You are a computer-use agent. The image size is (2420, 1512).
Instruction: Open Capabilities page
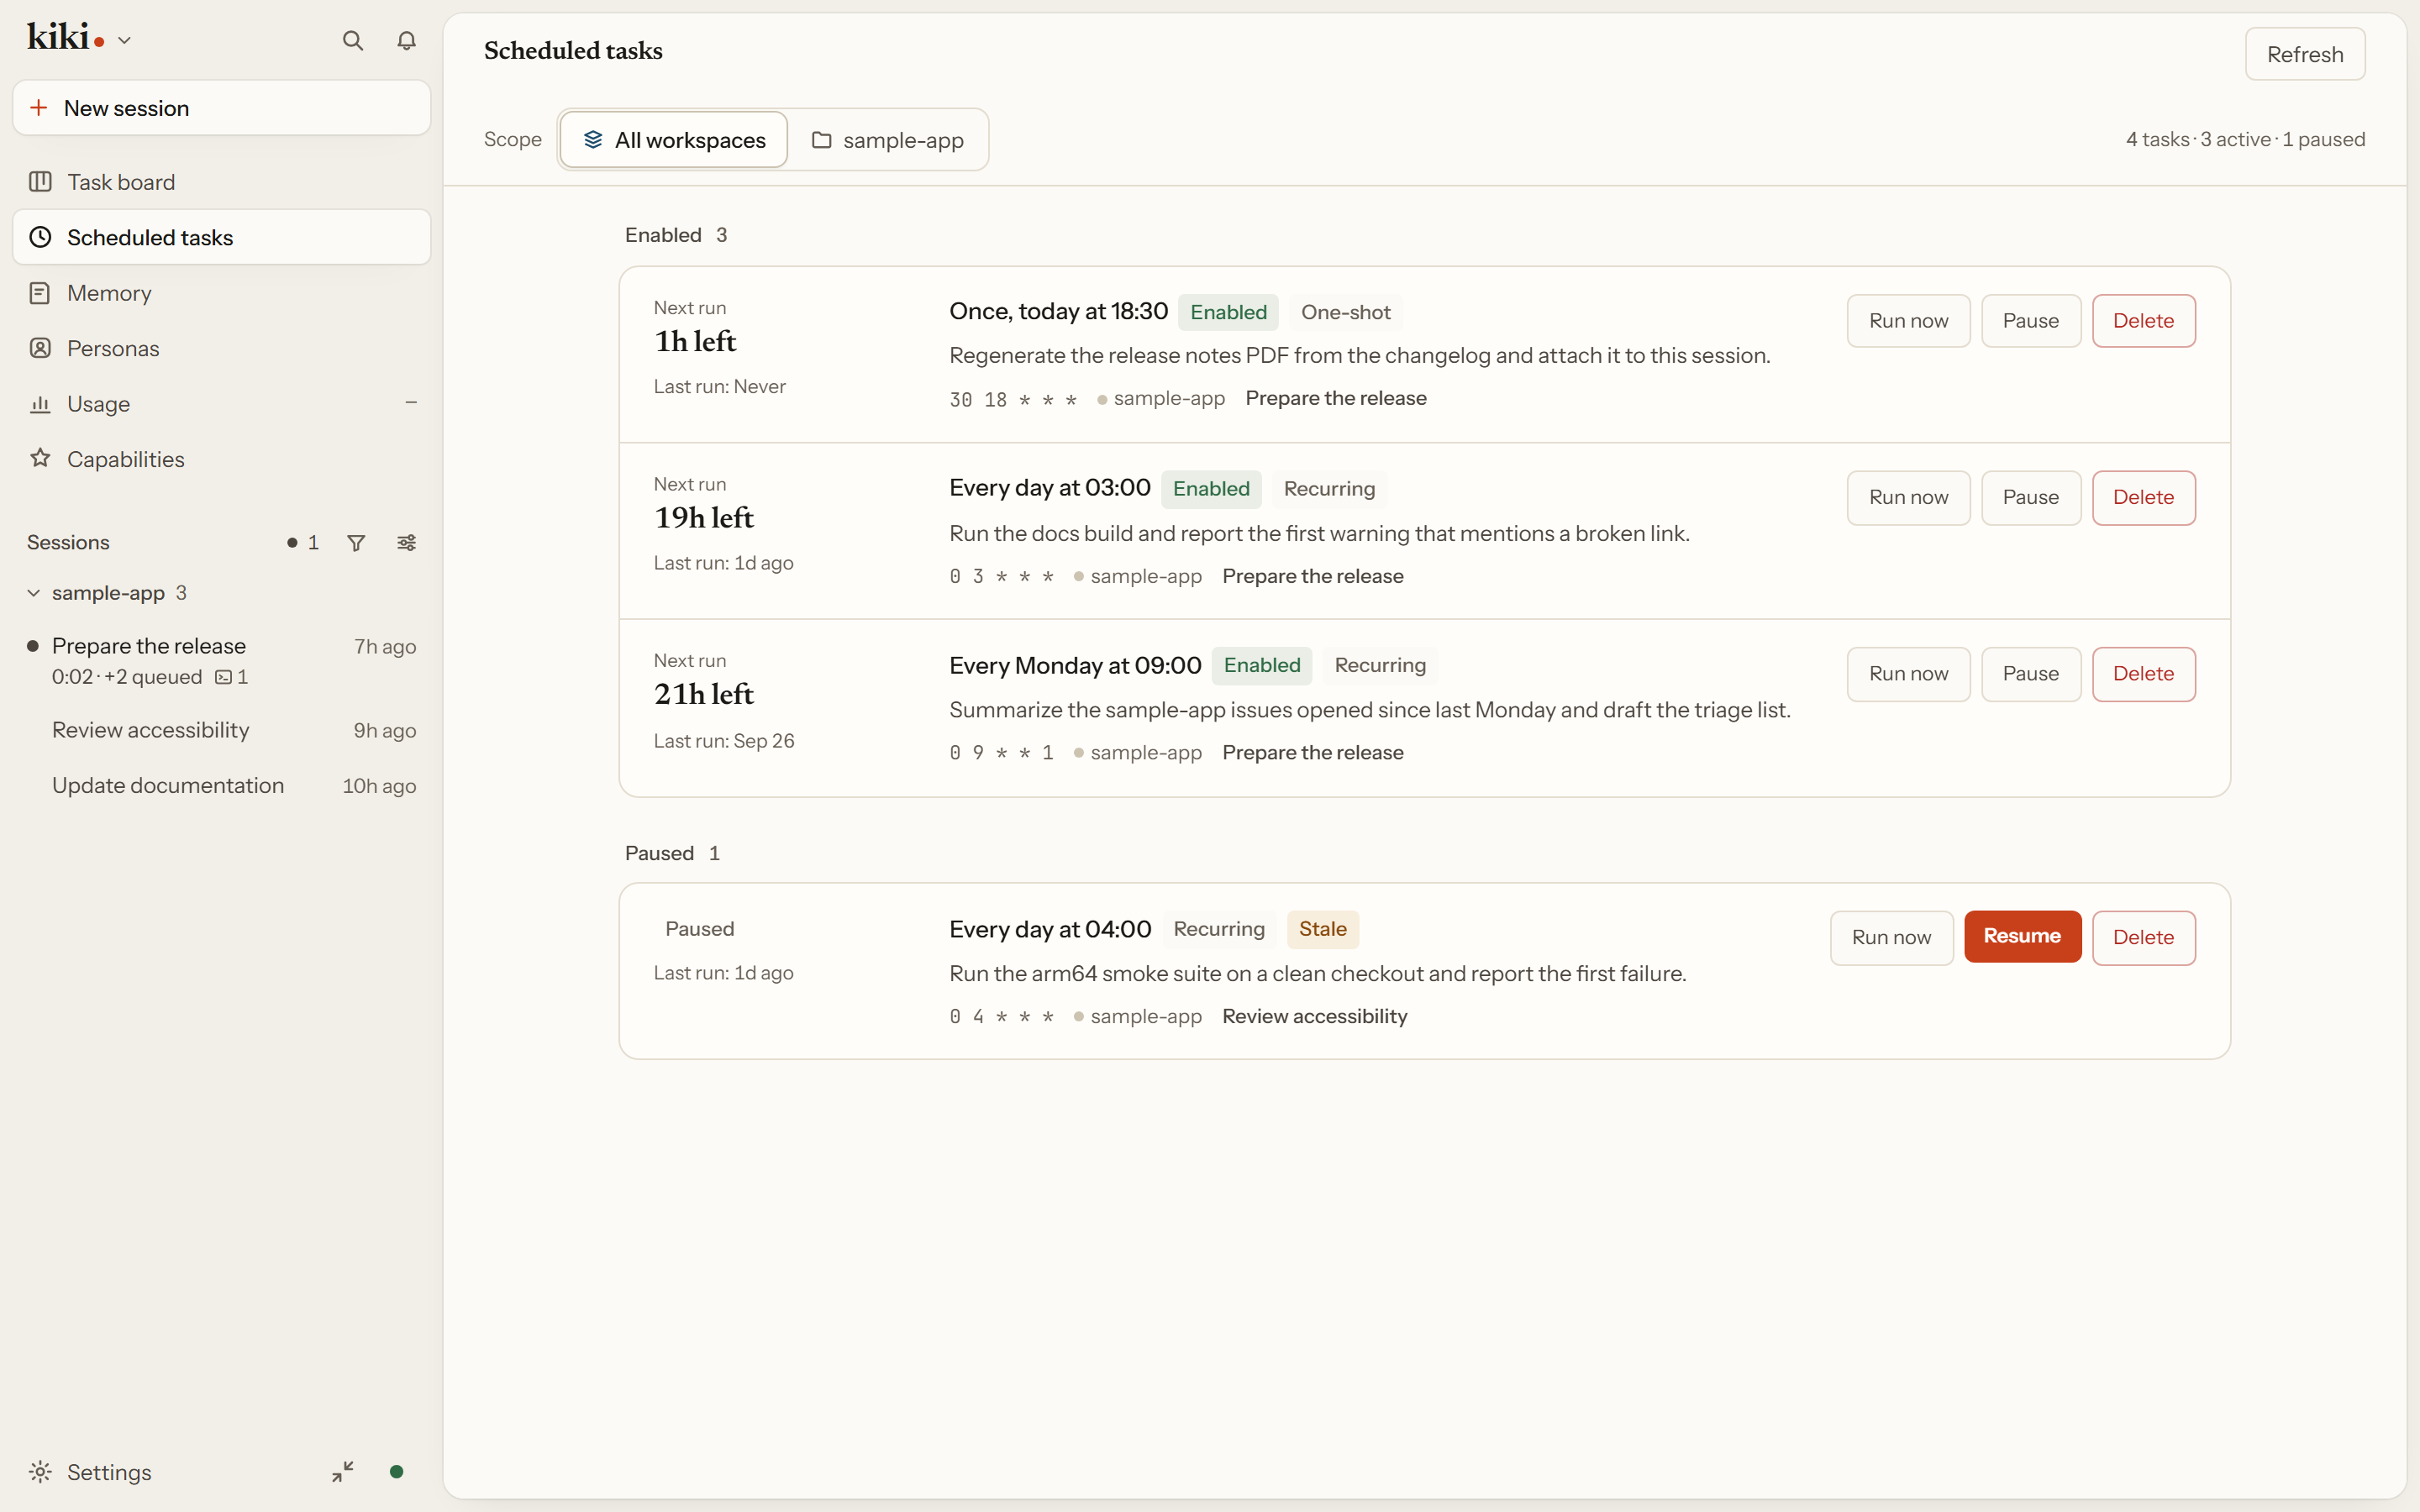221,459
